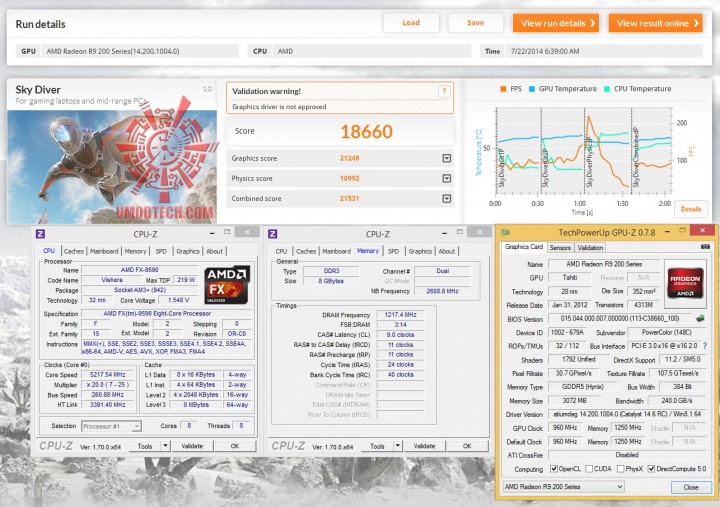The height and width of the screenshot is (507, 720).
Task: Click View run details button
Action: [556, 23]
